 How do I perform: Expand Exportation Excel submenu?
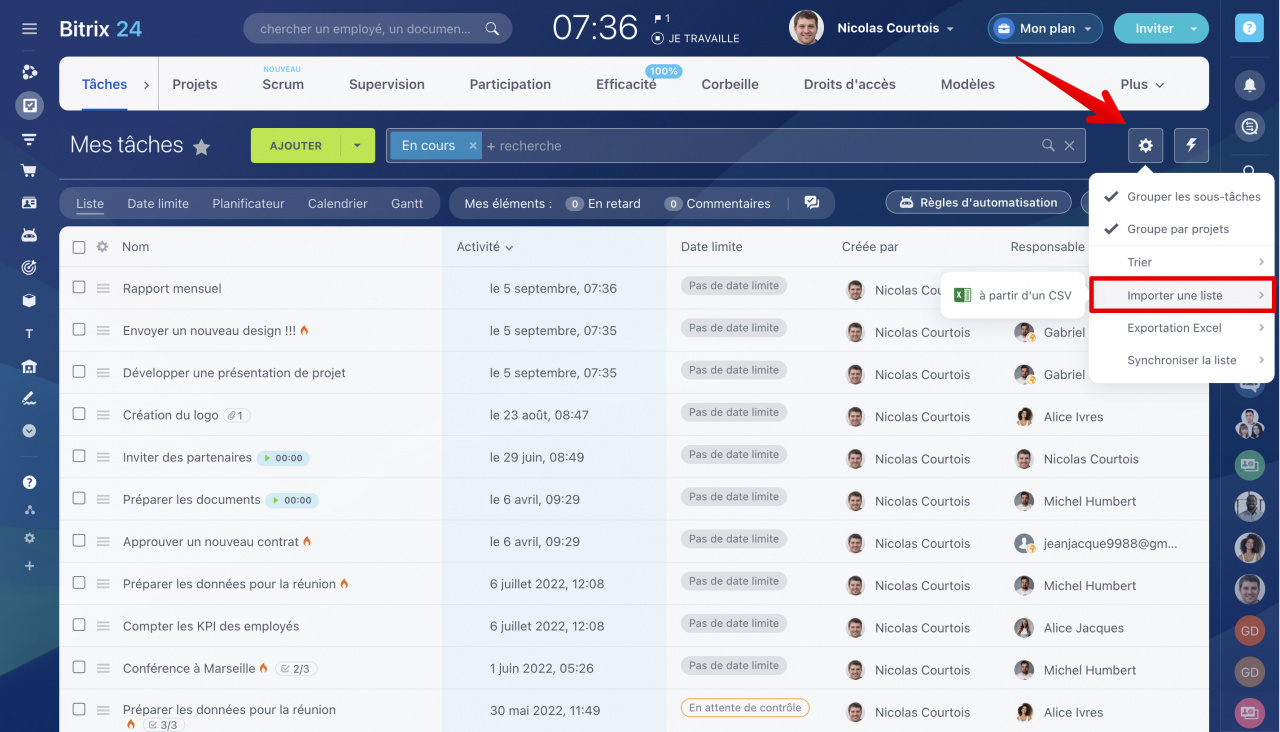[1181, 328]
